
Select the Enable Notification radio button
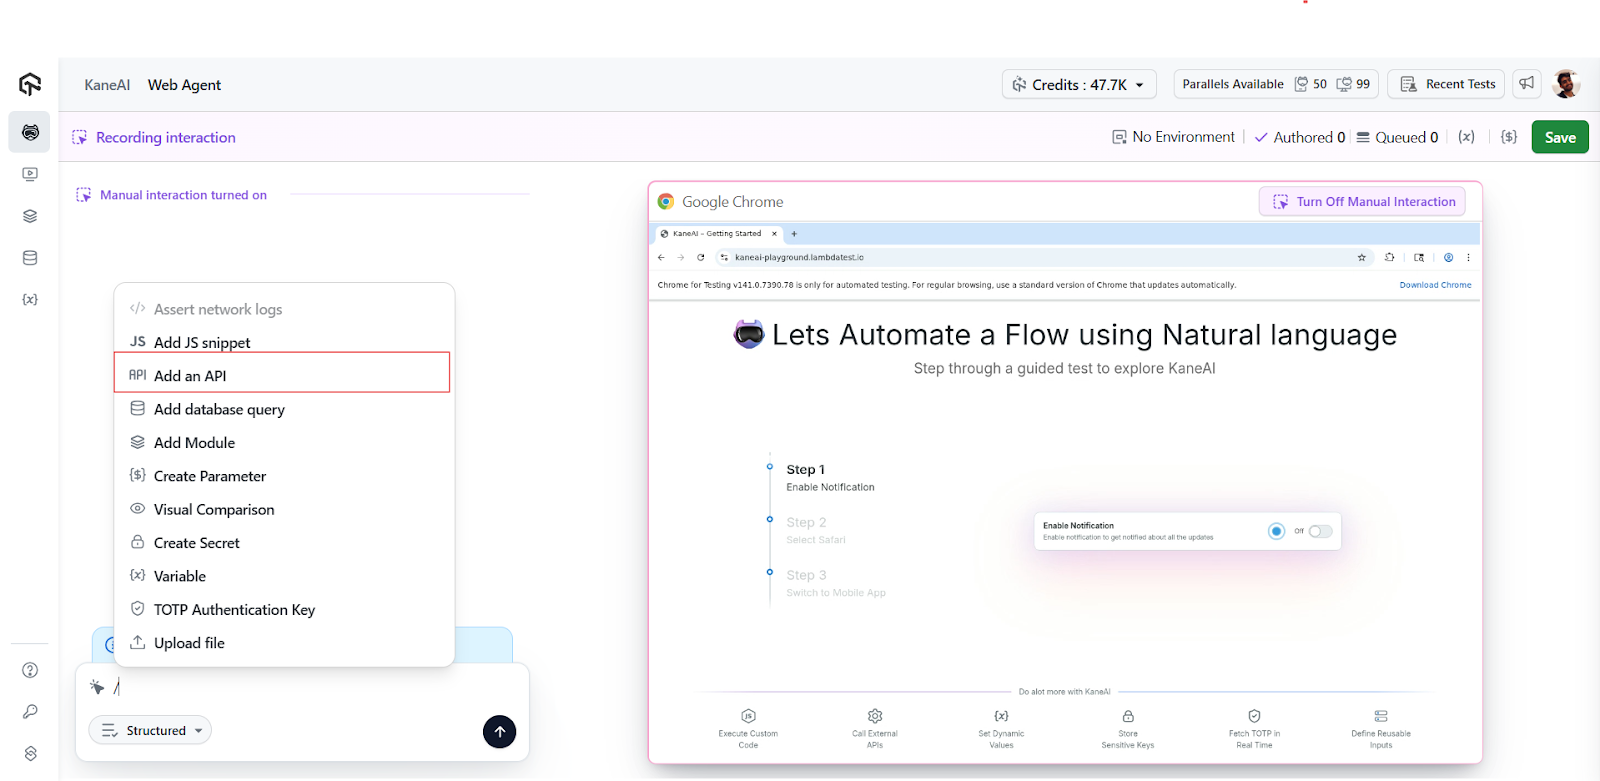point(1276,531)
